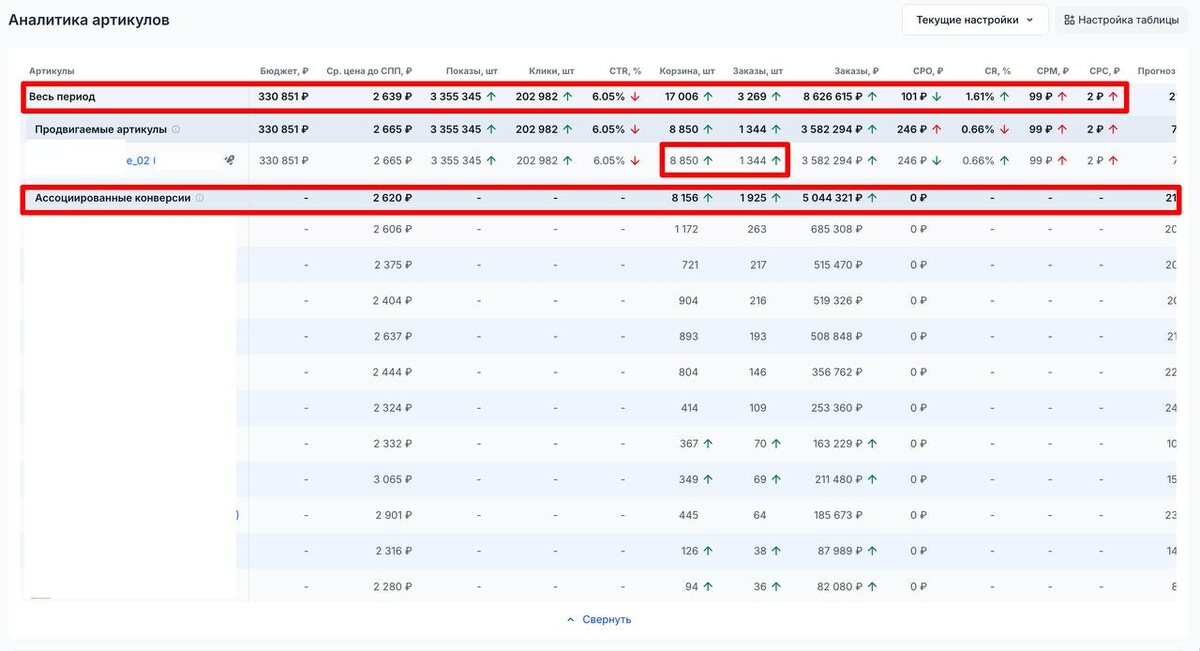1200x651 pixels.
Task: Select the Заказы, ₽ column header
Action: pos(856,71)
